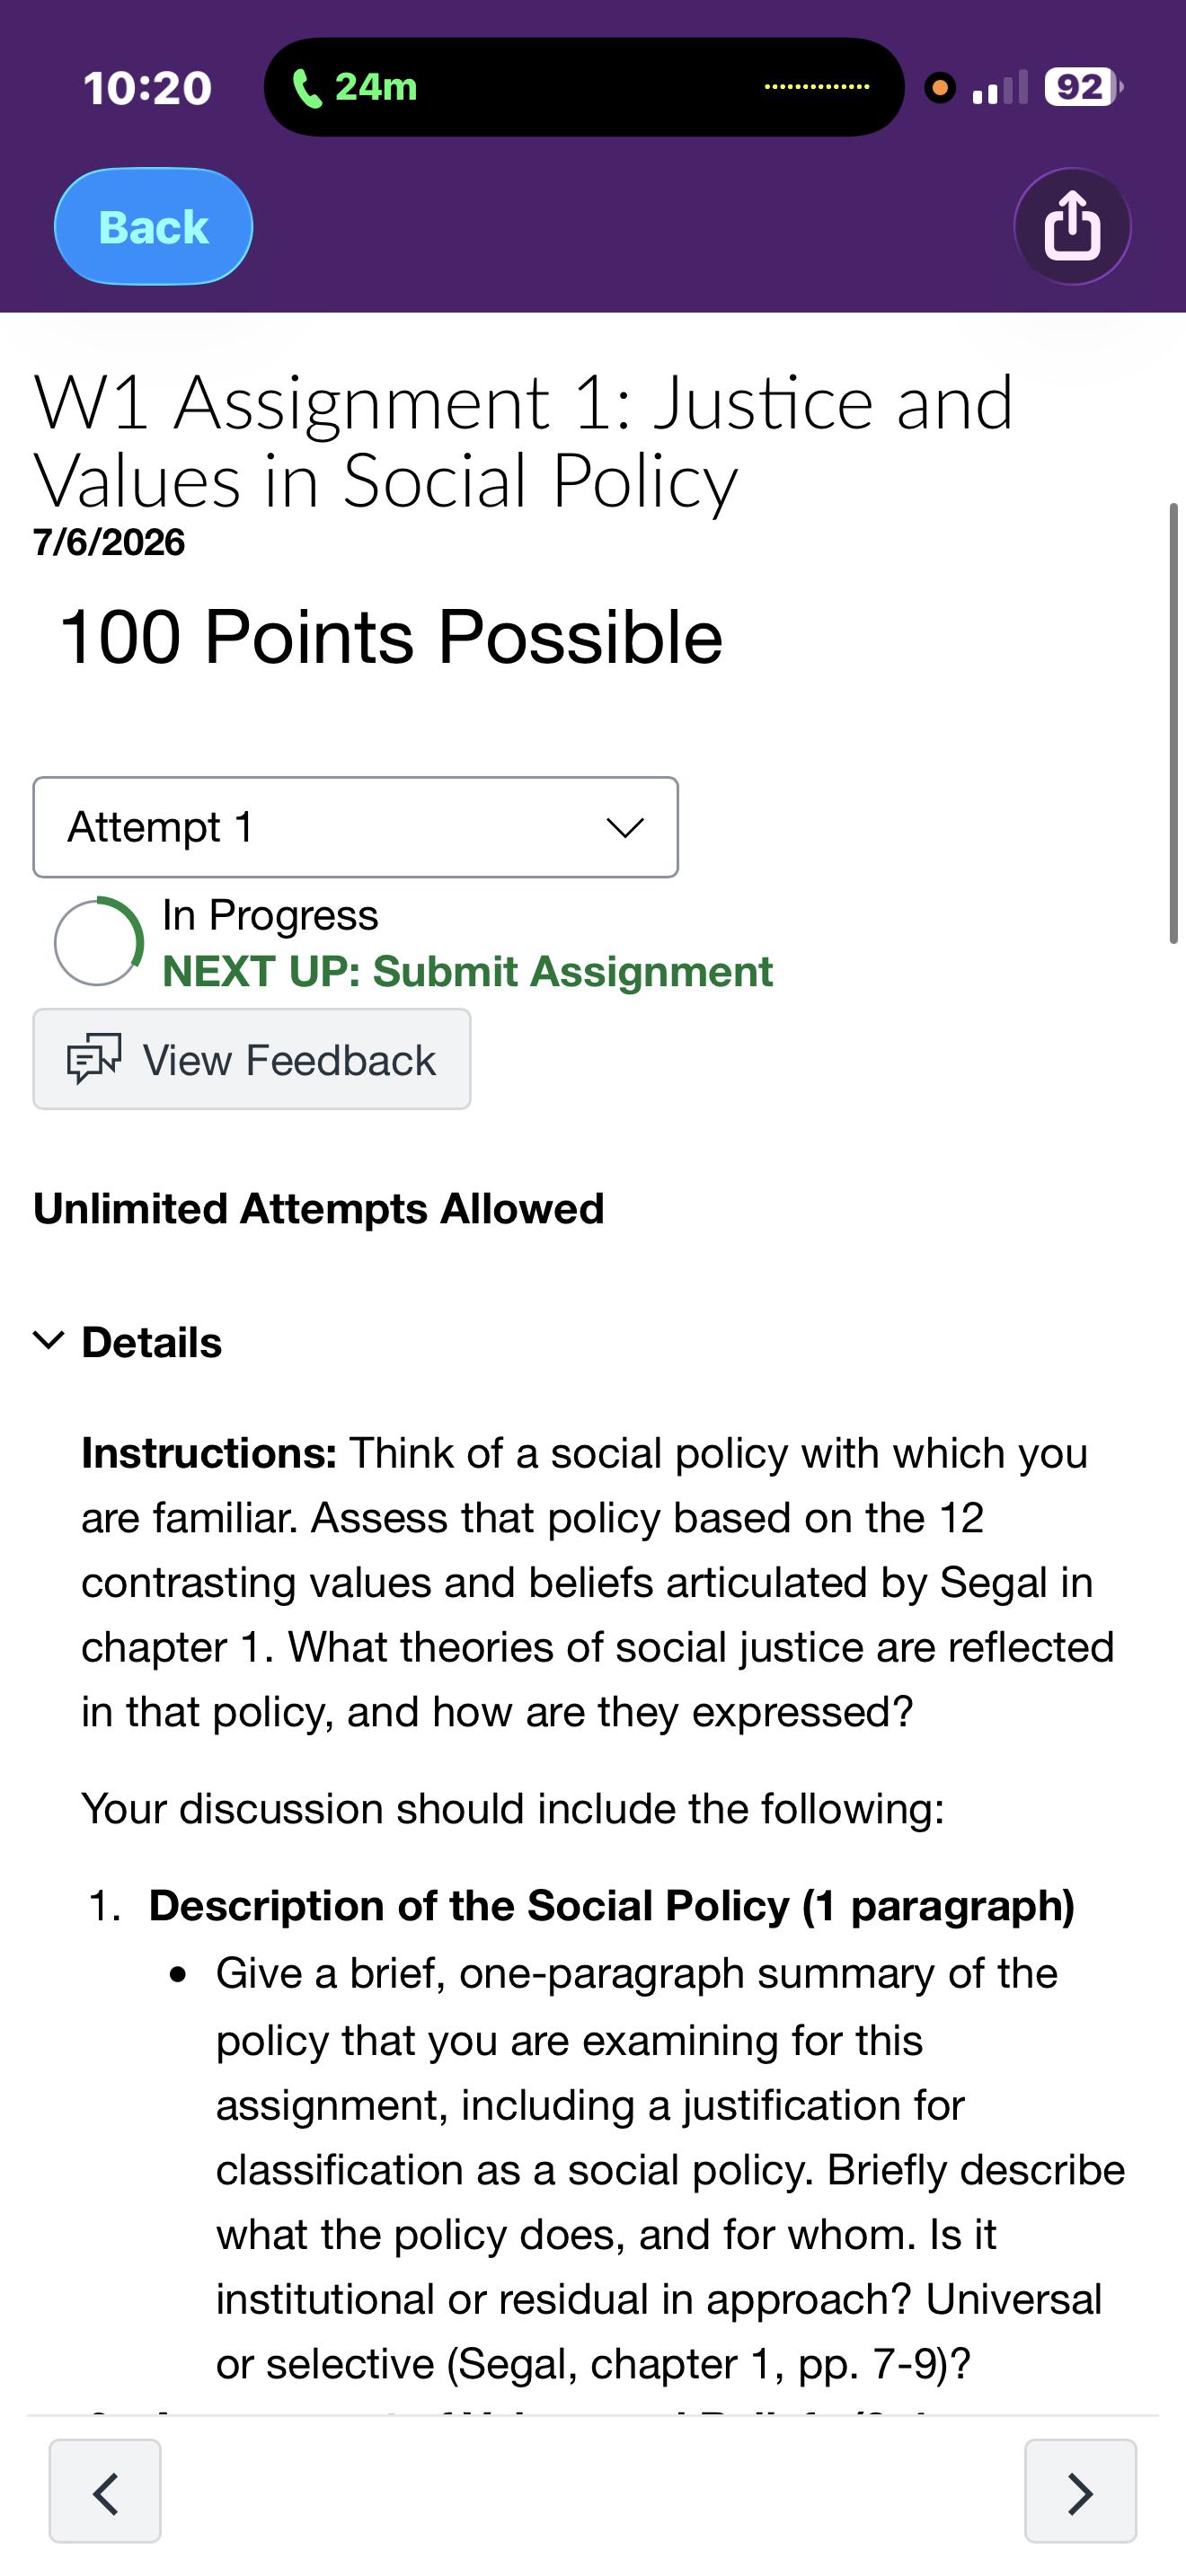
Task: Open View Feedback
Action: [252, 1059]
